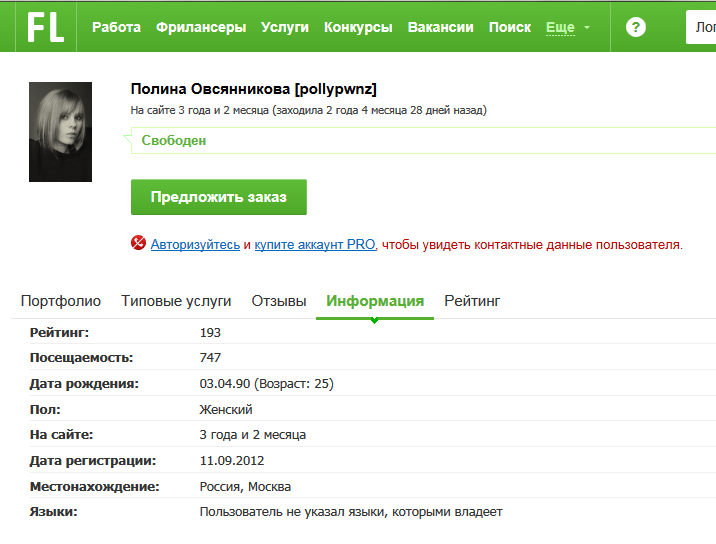Click the red warning icon beside Авторизуйтесь
Image resolution: width=716 pixels, height=544 pixels.
[138, 243]
